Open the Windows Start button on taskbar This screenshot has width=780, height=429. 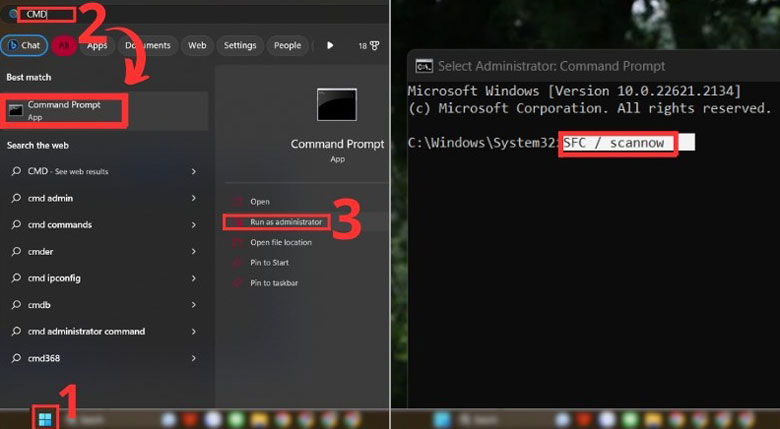[45, 420]
